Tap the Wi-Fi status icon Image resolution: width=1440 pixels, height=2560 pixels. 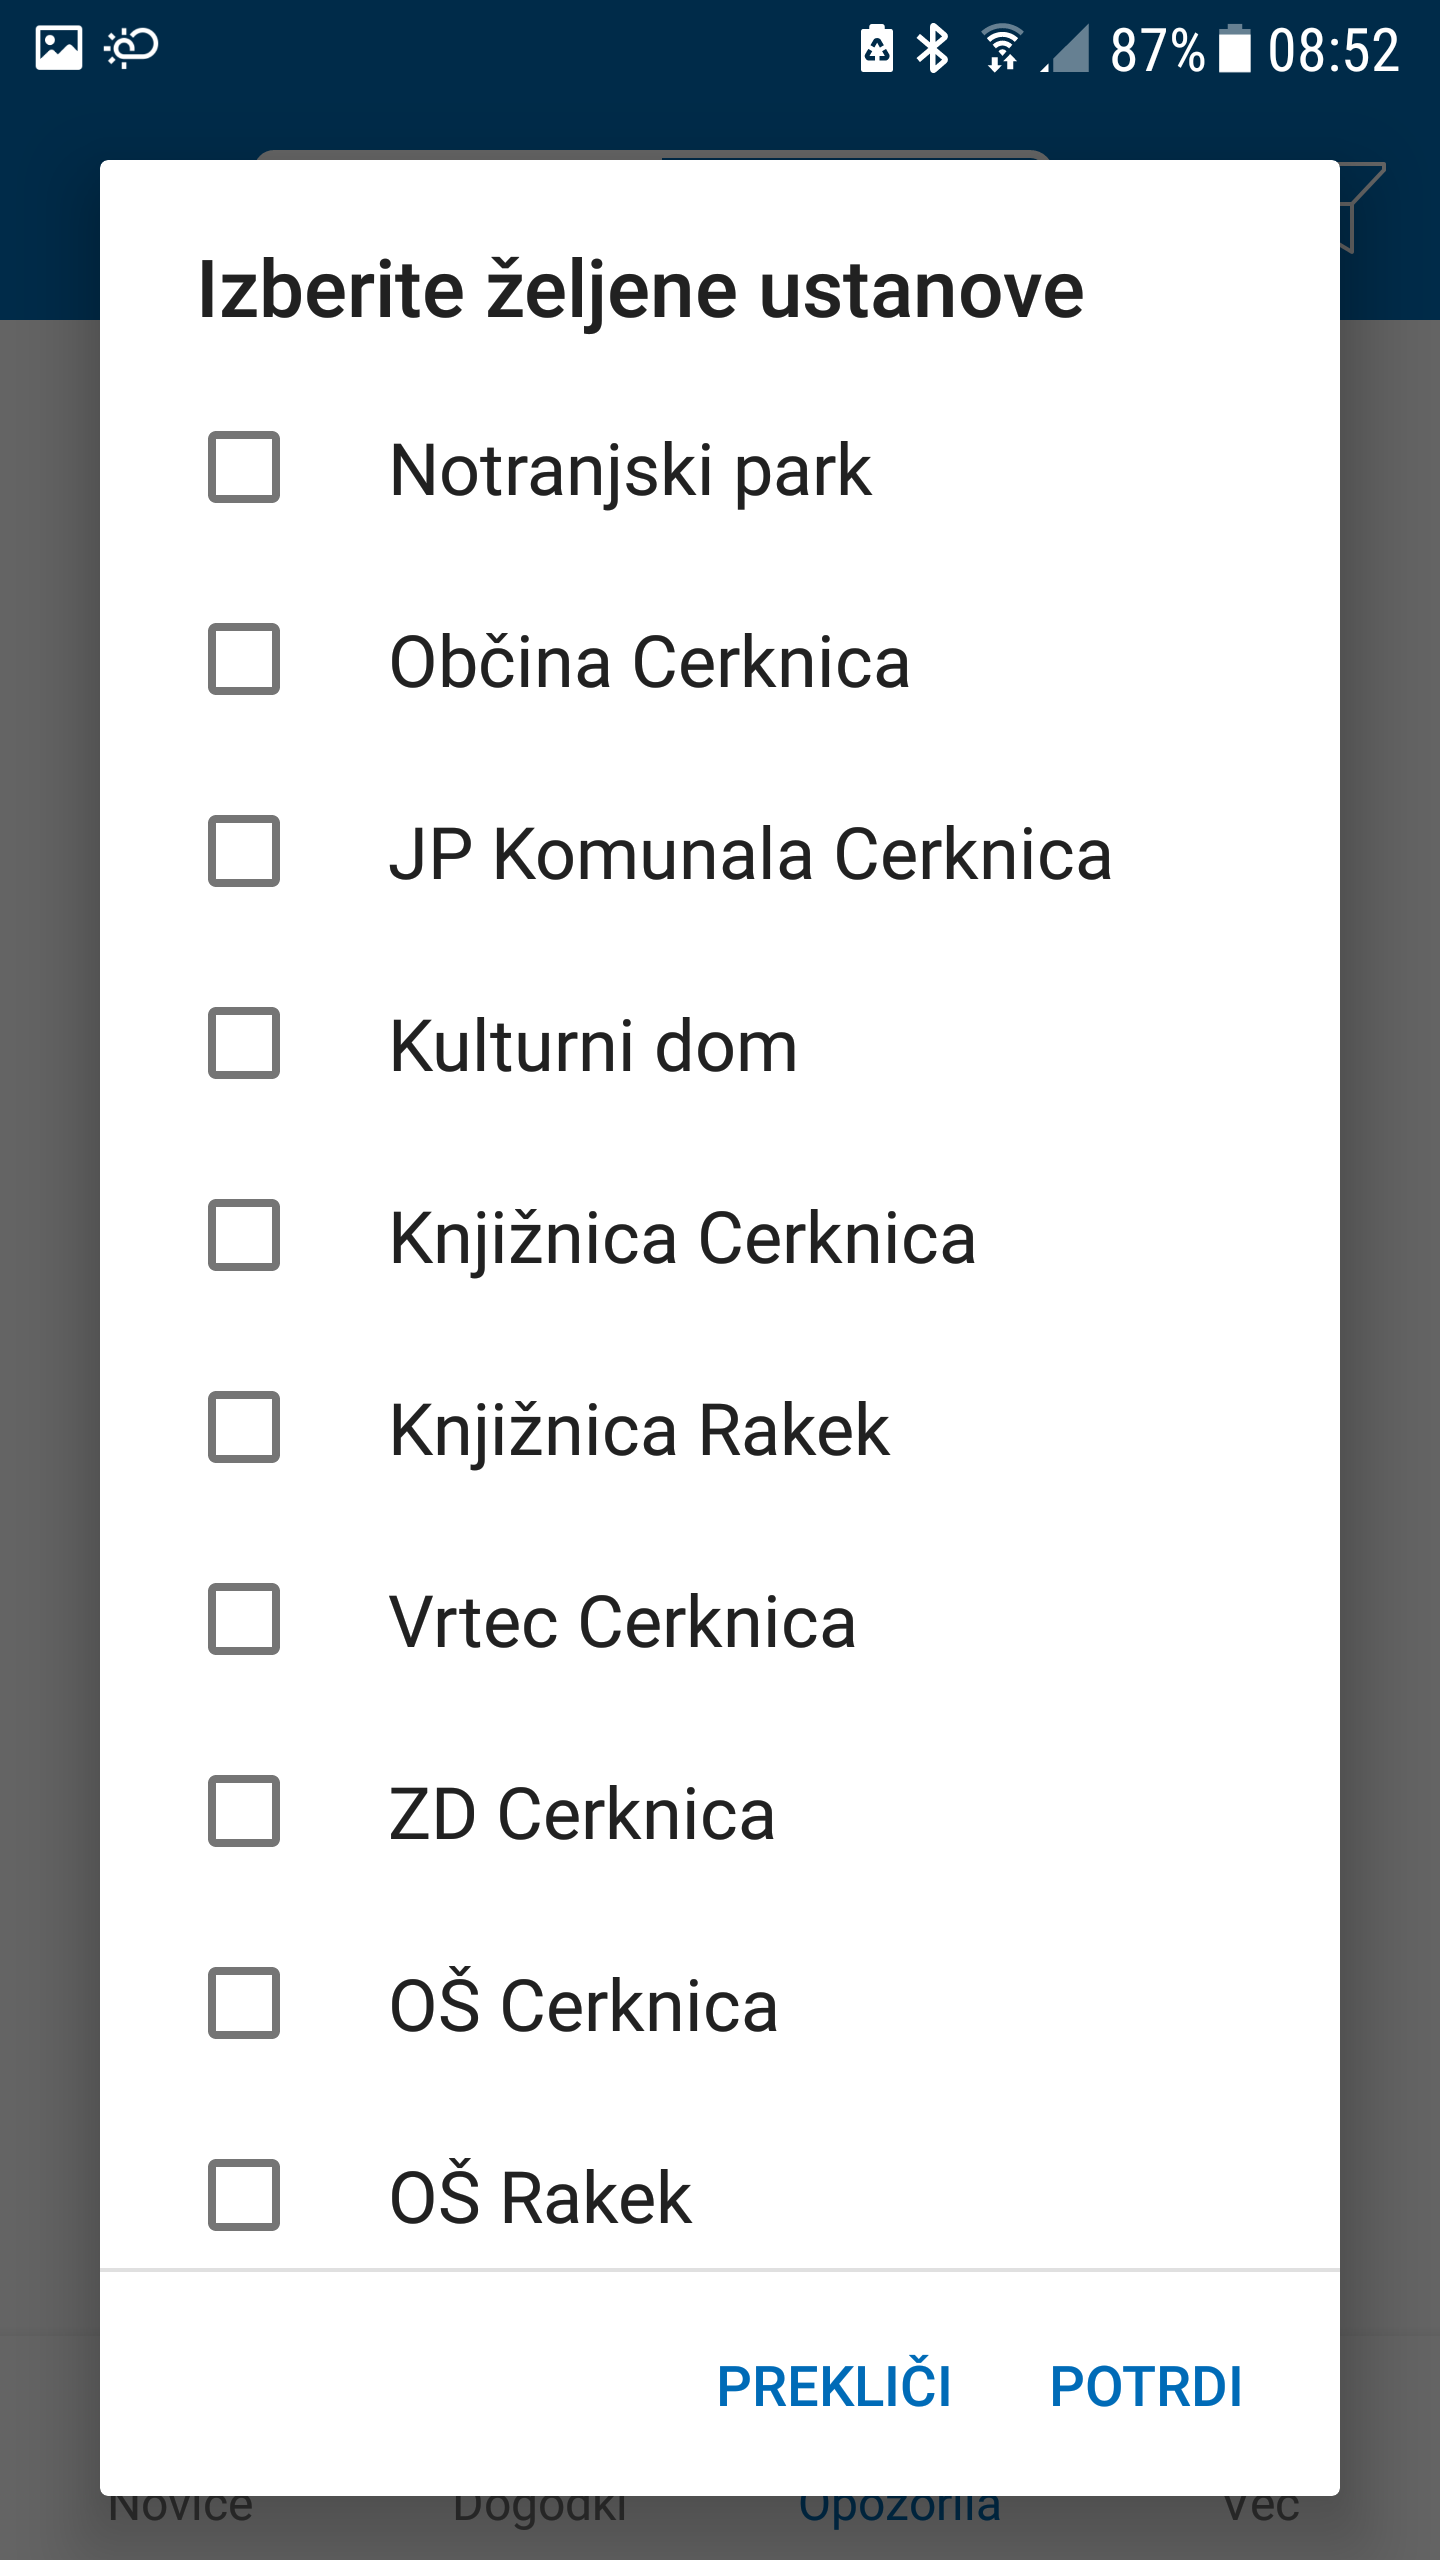coord(1002,48)
